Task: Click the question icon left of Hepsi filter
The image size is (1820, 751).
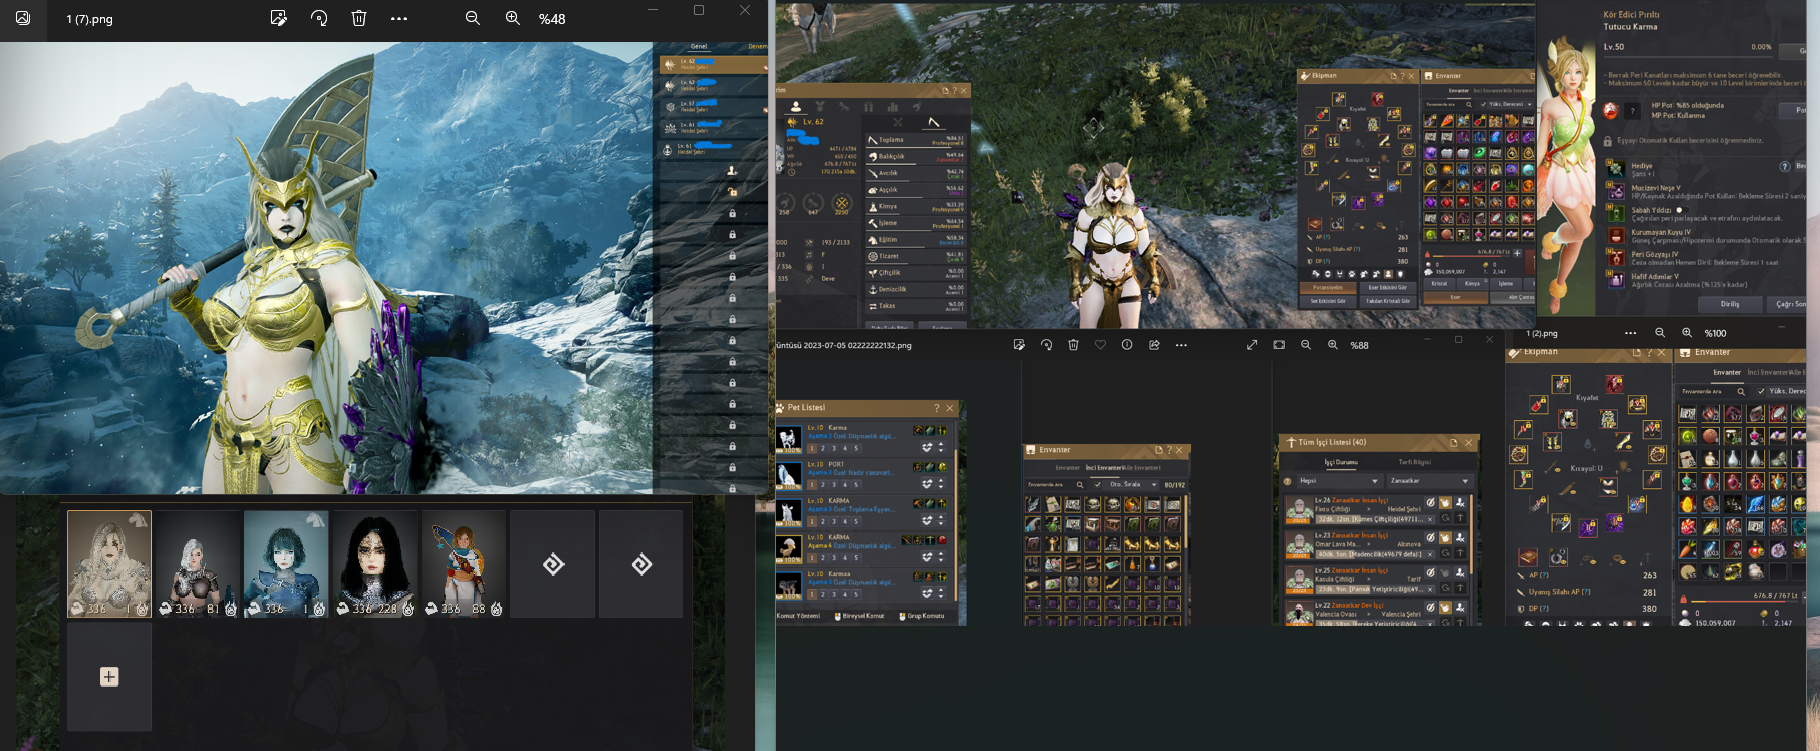Action: [x=1288, y=481]
